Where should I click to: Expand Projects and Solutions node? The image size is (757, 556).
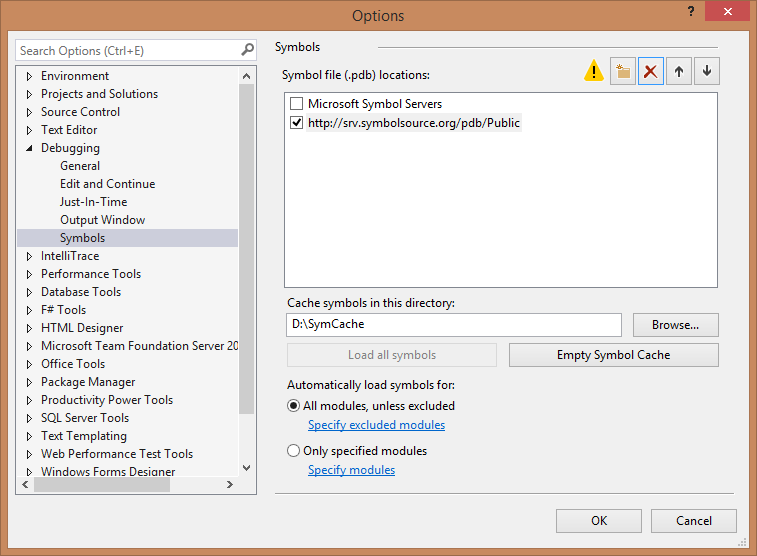point(29,94)
